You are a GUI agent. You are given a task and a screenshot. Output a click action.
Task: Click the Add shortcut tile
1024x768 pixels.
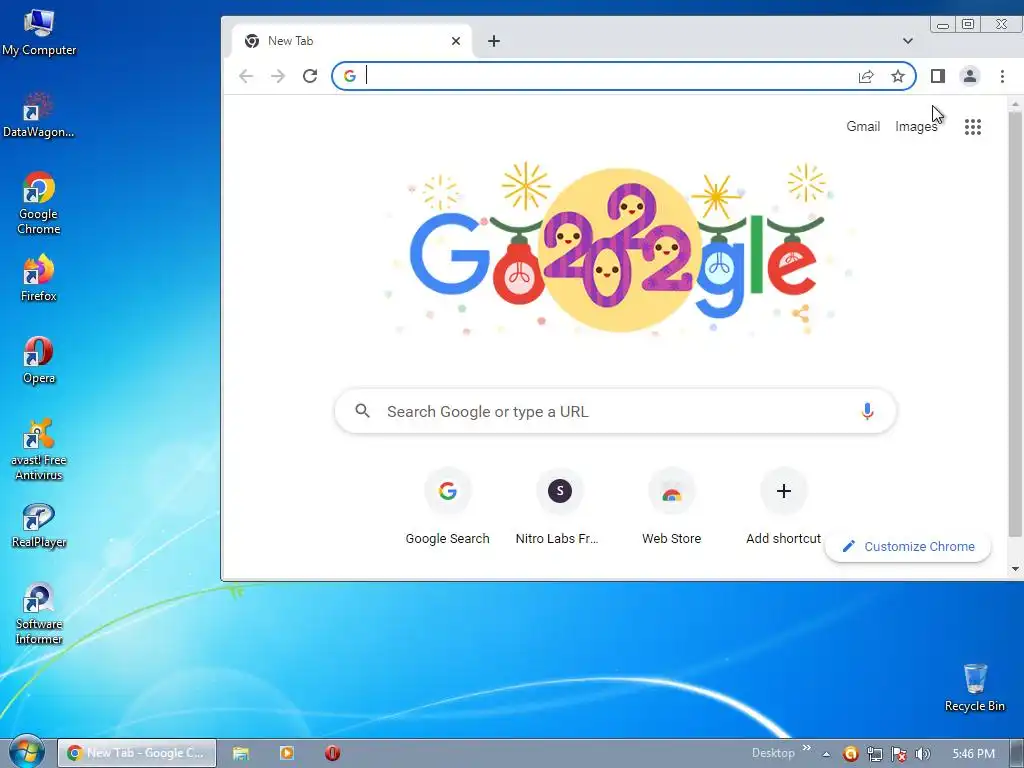pyautogui.click(x=784, y=508)
